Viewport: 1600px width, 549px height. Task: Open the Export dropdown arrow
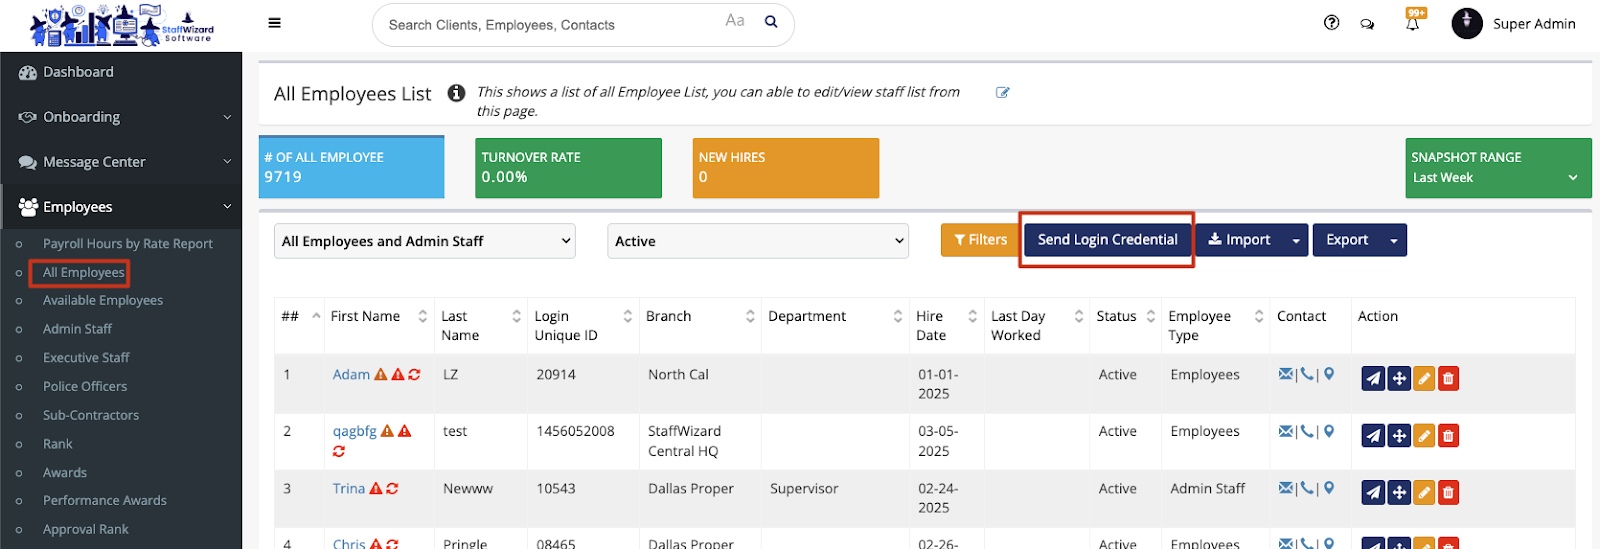point(1393,241)
